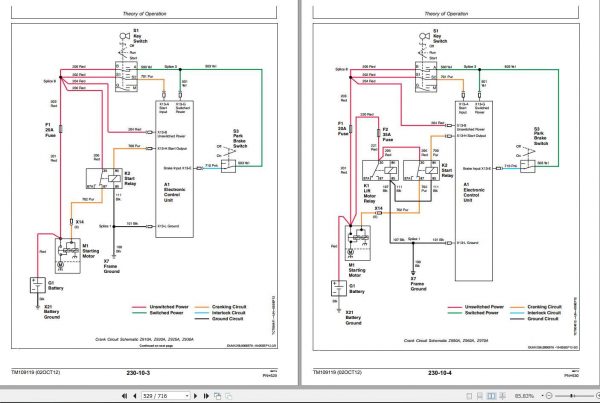Click the left page 230-10-3 schematic

click(144, 186)
